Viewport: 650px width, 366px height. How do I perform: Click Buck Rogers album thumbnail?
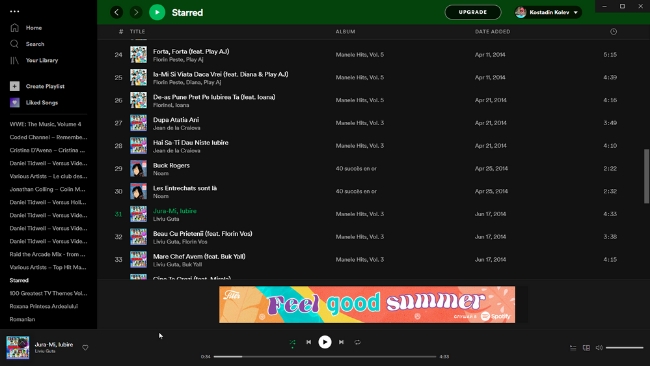tap(138, 169)
